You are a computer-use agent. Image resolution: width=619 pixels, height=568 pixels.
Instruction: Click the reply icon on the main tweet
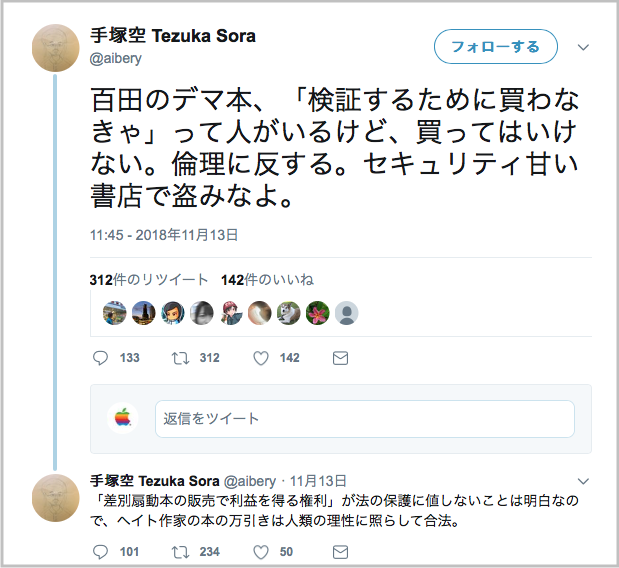tap(100, 358)
